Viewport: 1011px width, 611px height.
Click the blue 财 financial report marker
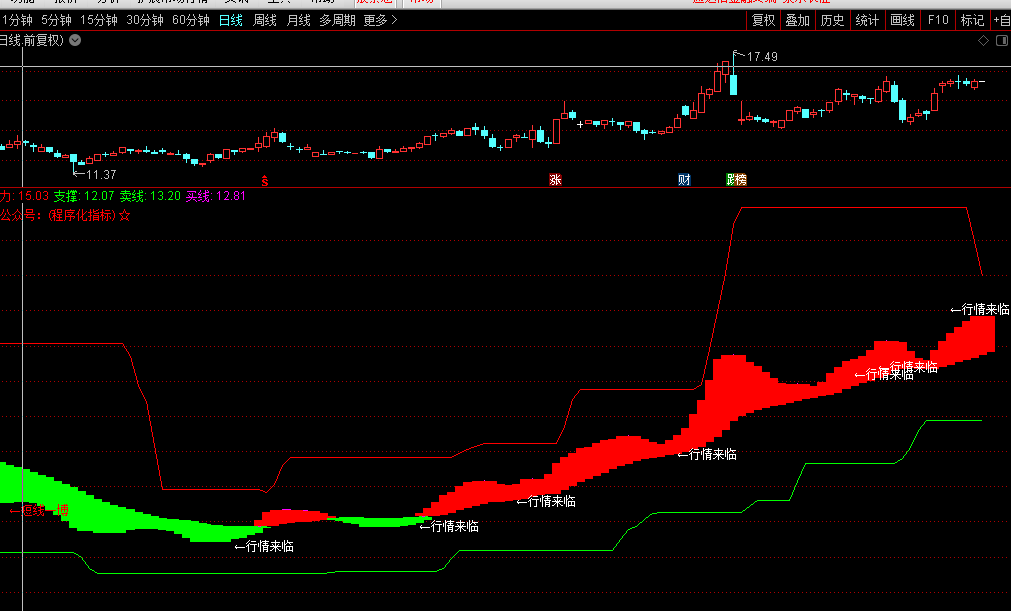click(684, 180)
